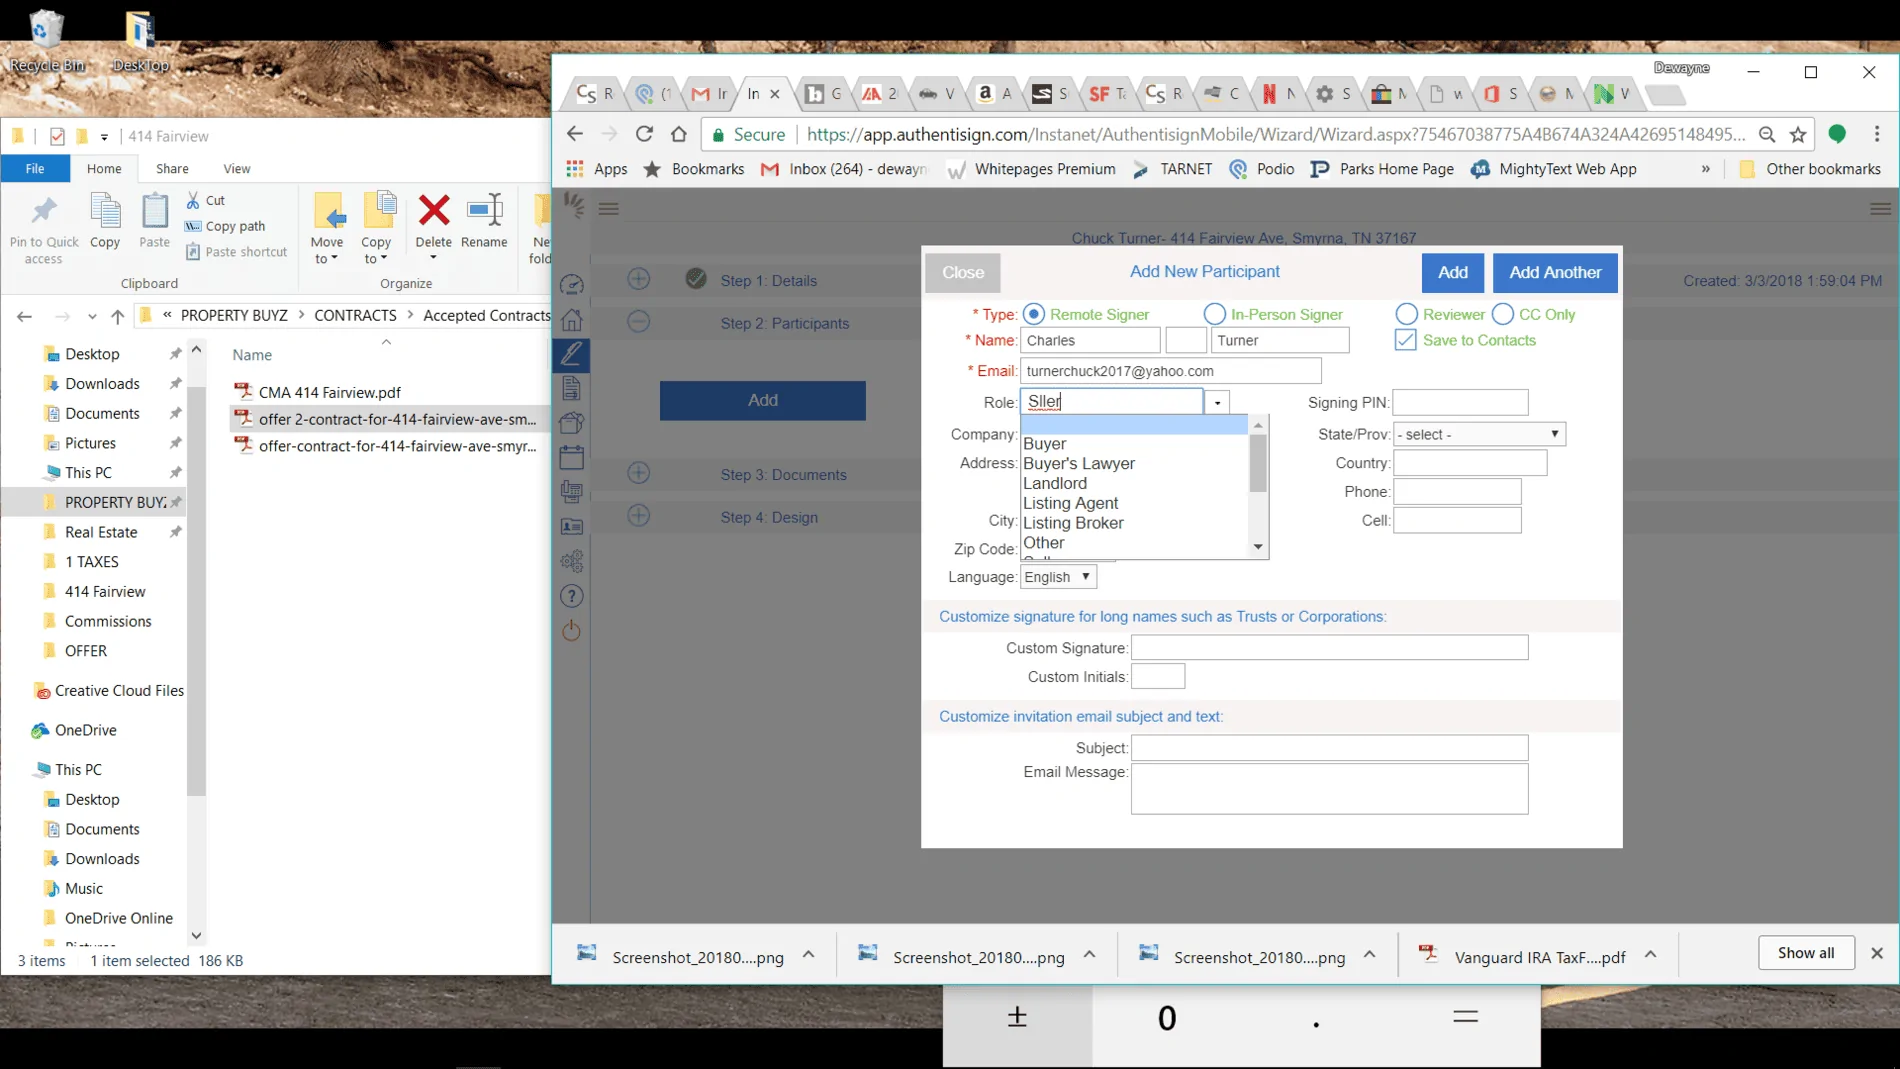
Task: Open the Role dropdown arrow
Action: (1217, 402)
